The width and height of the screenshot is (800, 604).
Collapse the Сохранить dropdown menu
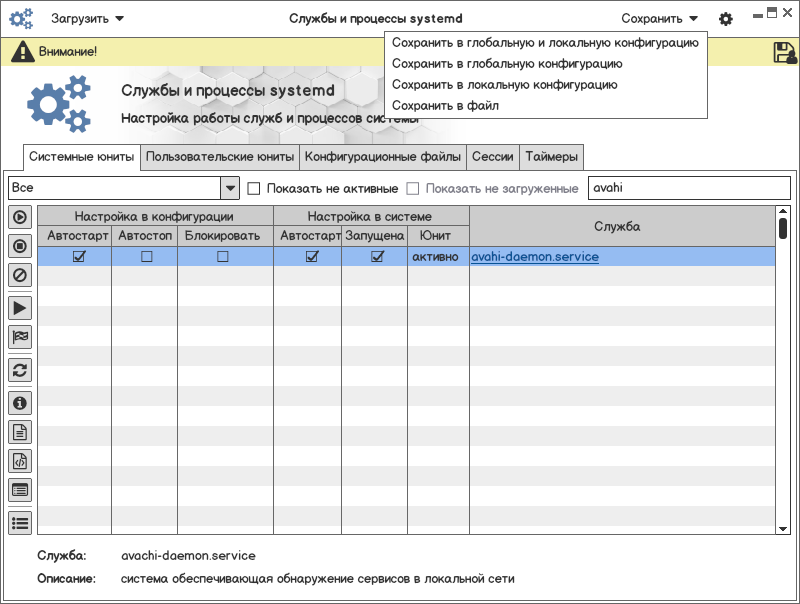coord(659,18)
